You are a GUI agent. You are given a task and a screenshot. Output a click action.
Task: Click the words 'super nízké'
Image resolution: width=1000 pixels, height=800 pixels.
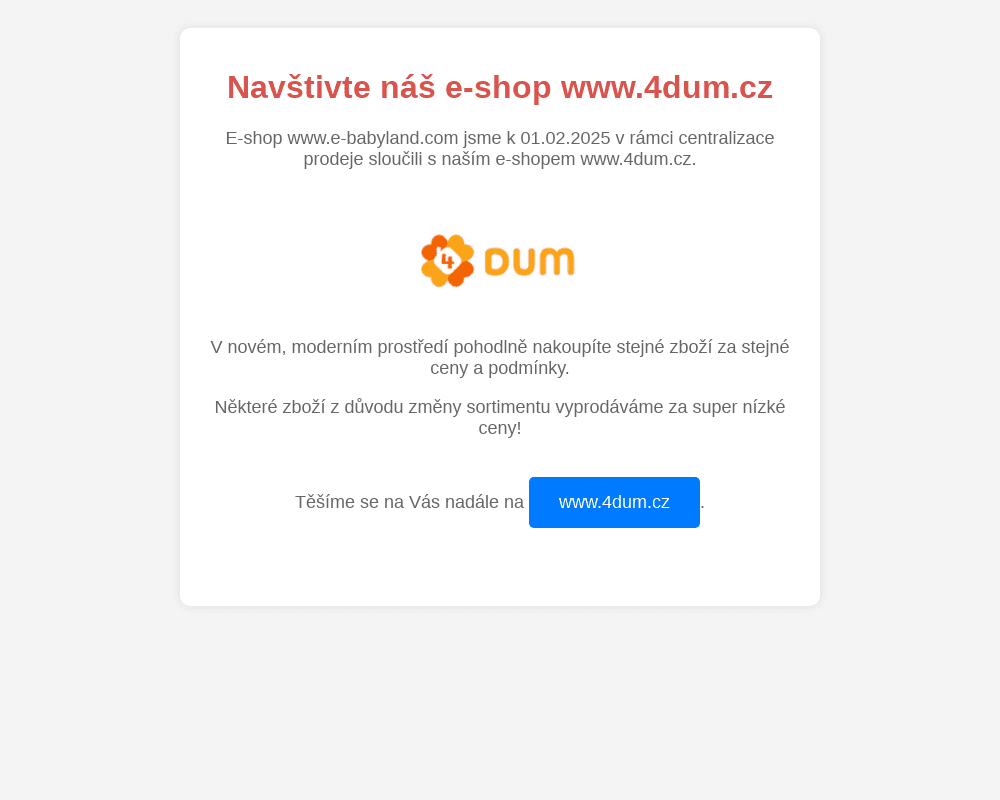(x=739, y=407)
